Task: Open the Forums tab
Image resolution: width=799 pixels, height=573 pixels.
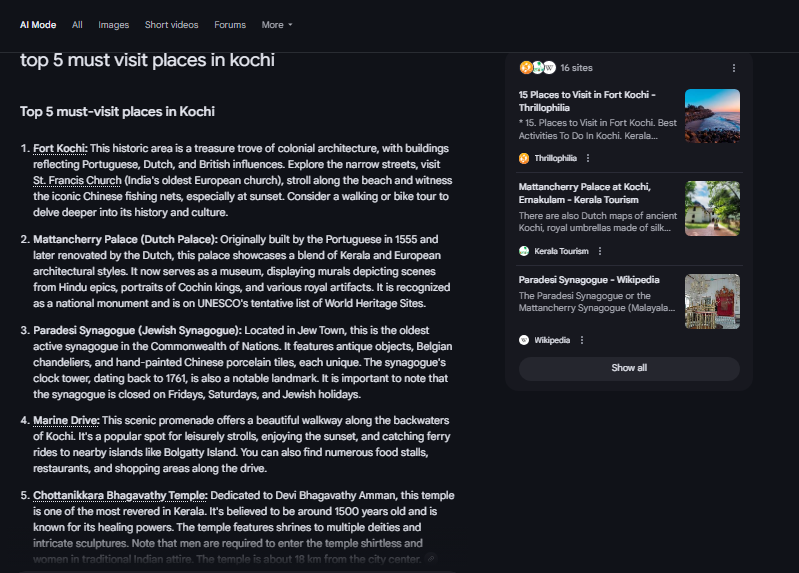Action: click(230, 24)
